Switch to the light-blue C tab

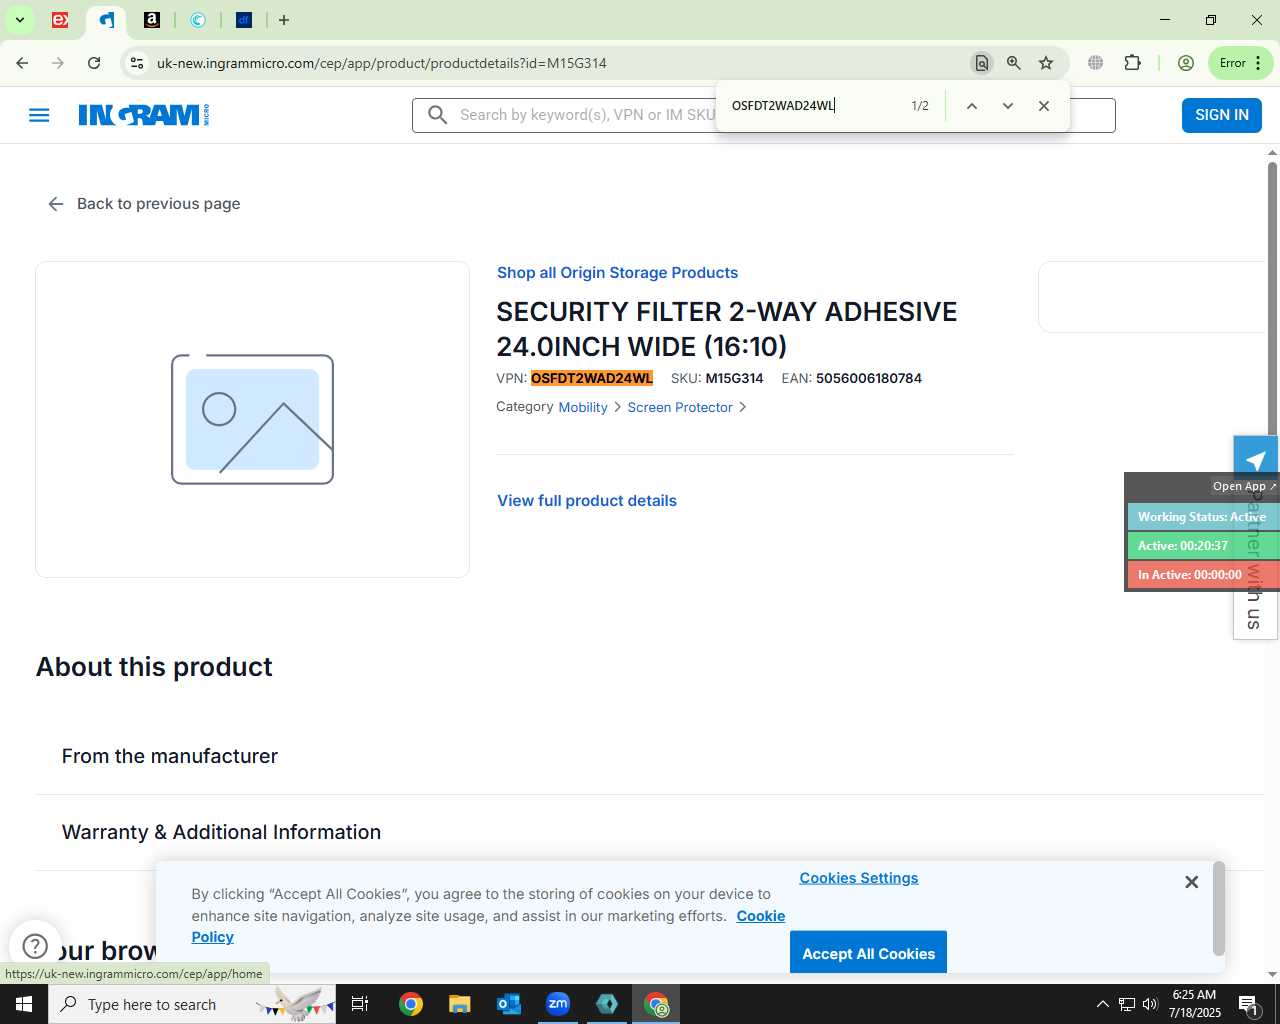pos(198,20)
